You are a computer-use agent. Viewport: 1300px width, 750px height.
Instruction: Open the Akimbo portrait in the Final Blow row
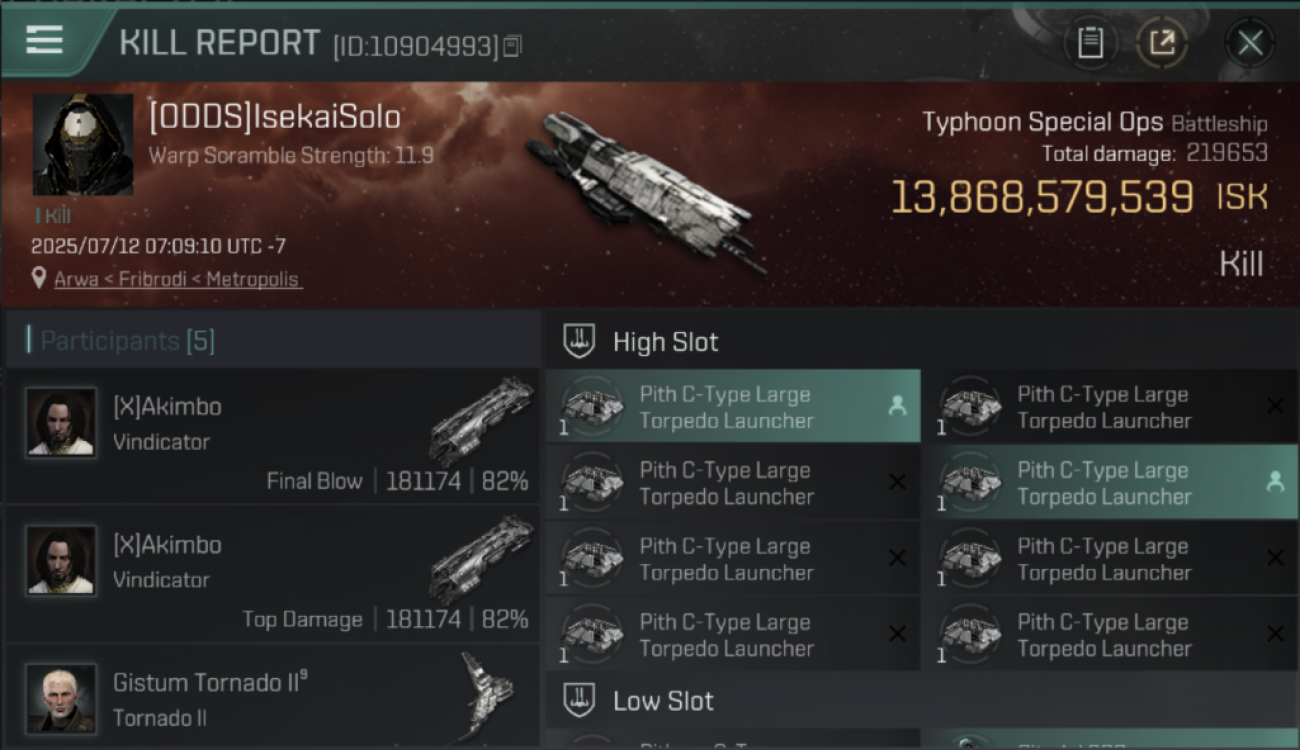[x=62, y=422]
